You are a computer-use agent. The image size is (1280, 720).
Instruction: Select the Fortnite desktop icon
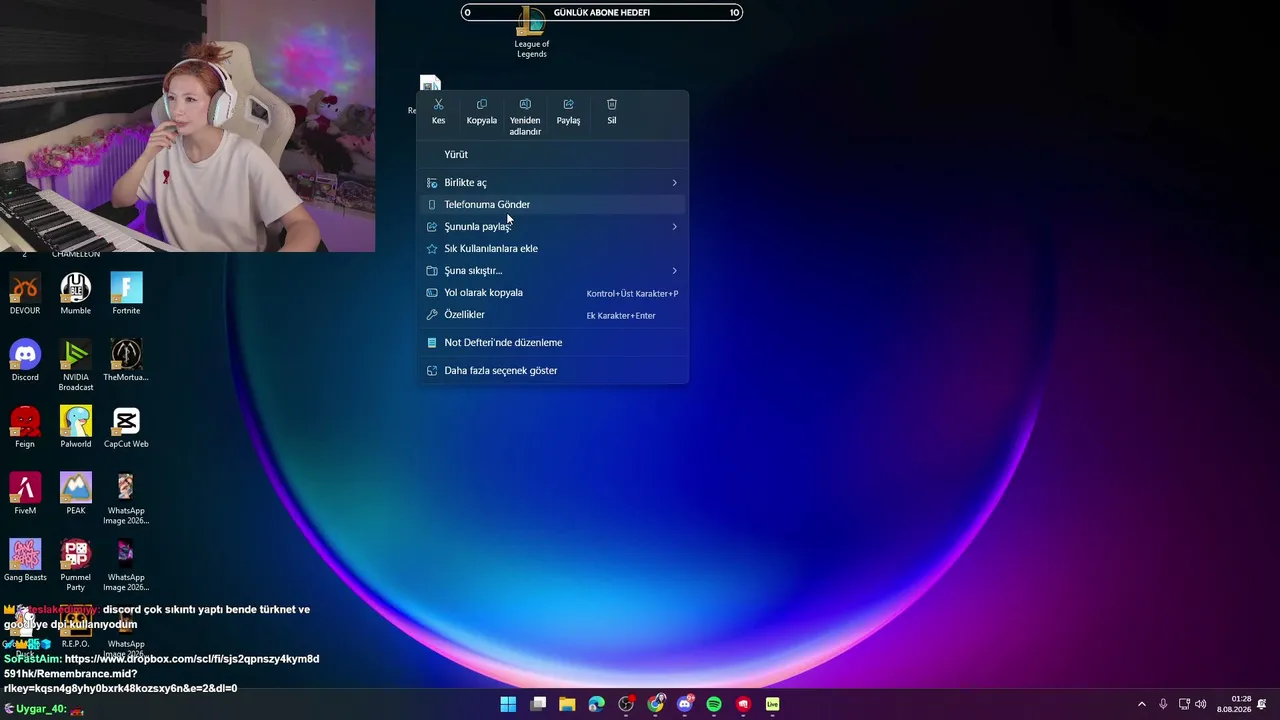point(126,294)
